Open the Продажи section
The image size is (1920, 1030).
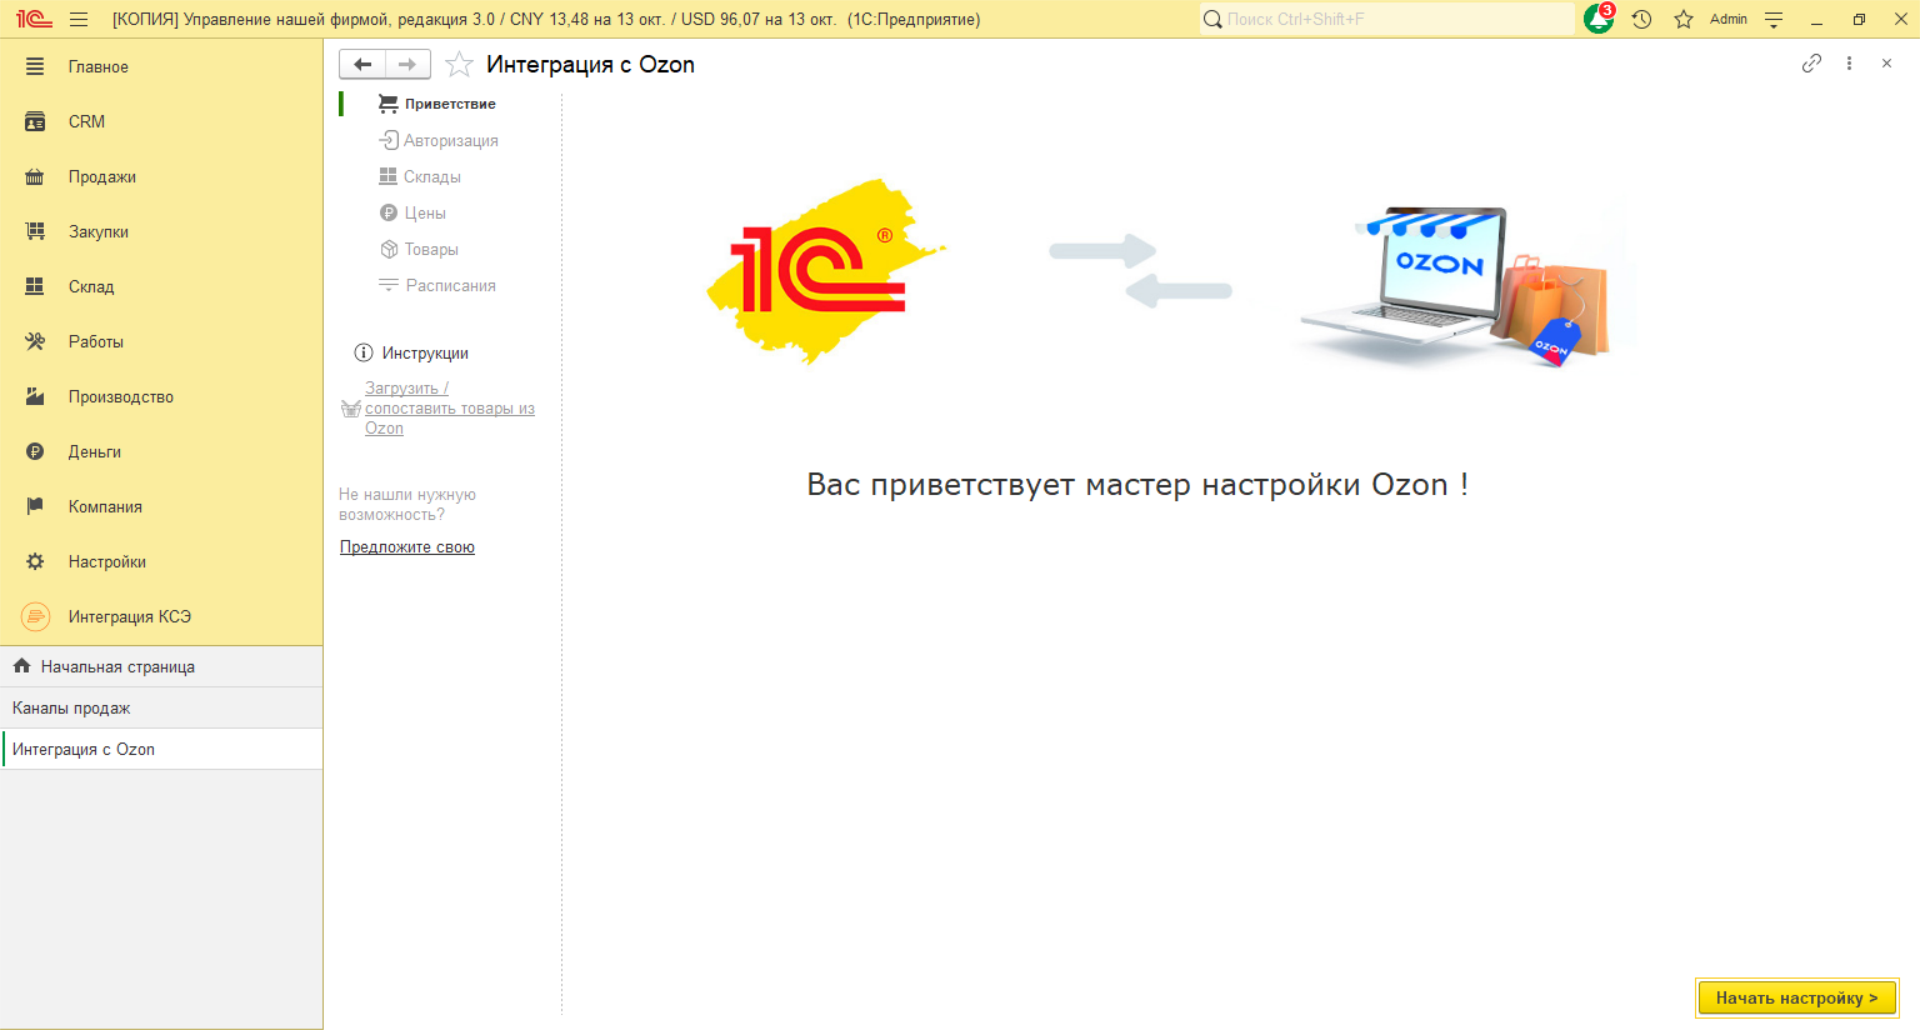pos(161,177)
